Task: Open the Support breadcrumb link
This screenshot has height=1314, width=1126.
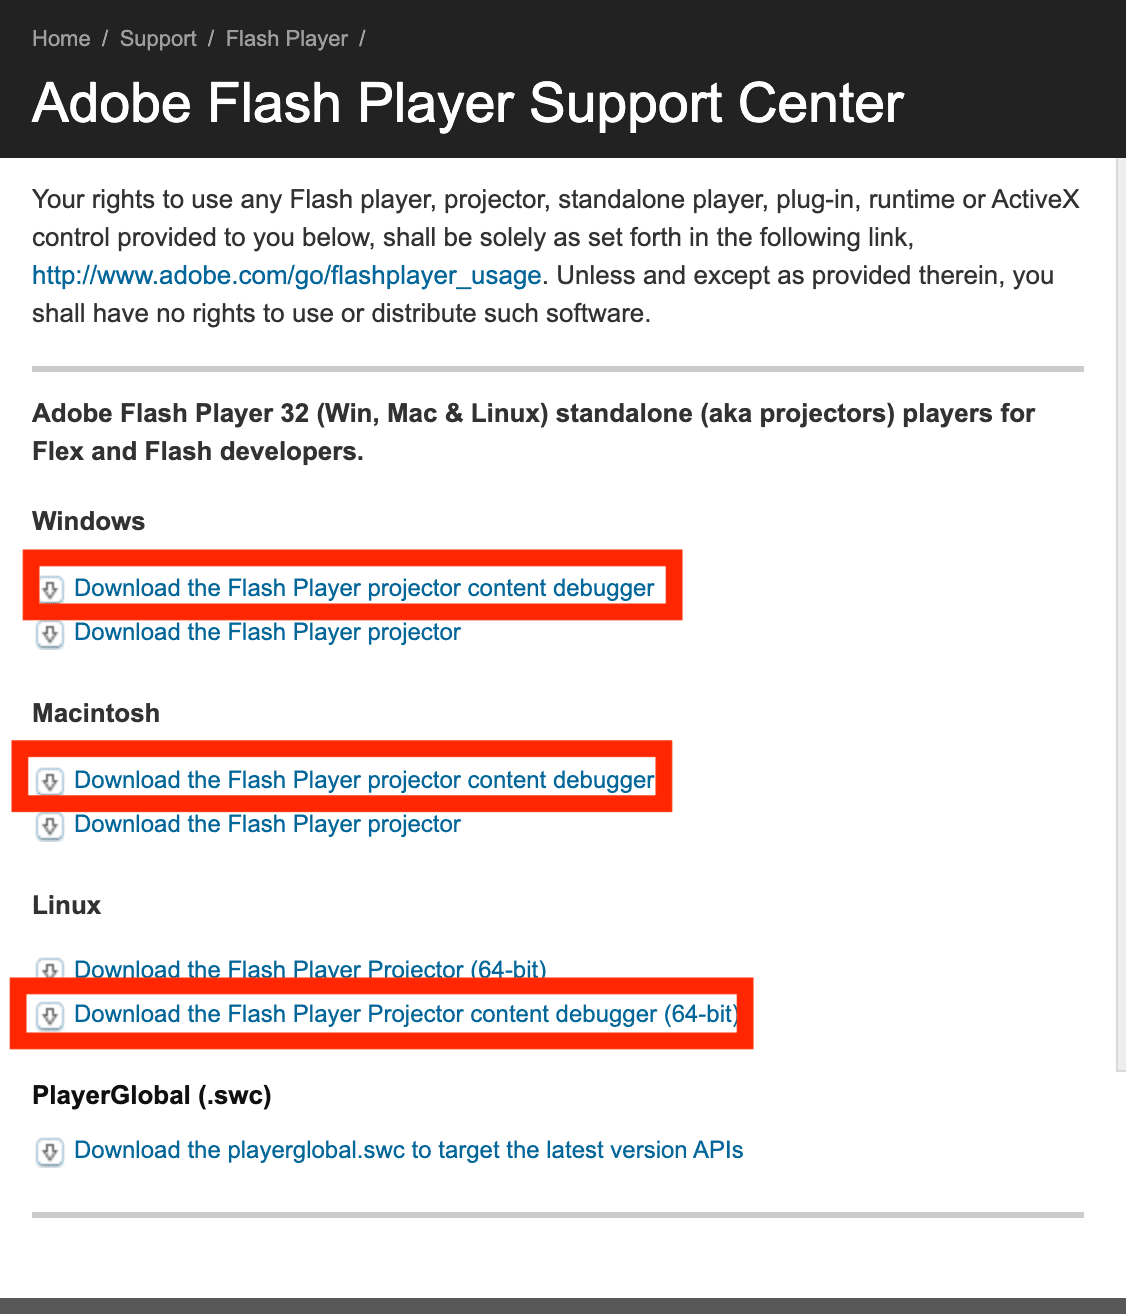Action: click(x=157, y=38)
